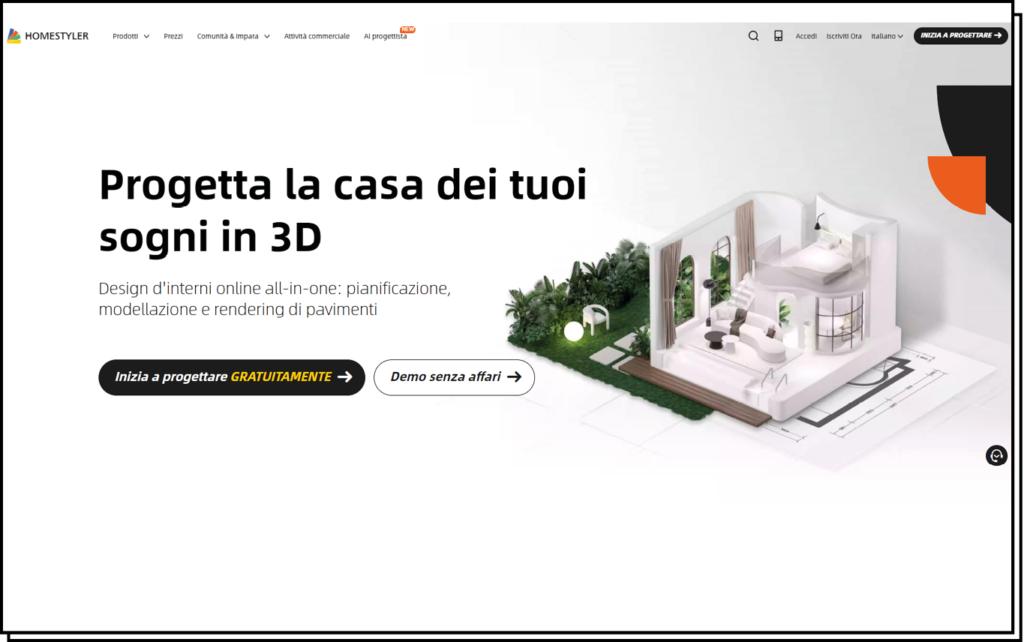Image resolution: width=1024 pixels, height=642 pixels.
Task: Click the Demo senza affari button
Action: click(x=454, y=377)
